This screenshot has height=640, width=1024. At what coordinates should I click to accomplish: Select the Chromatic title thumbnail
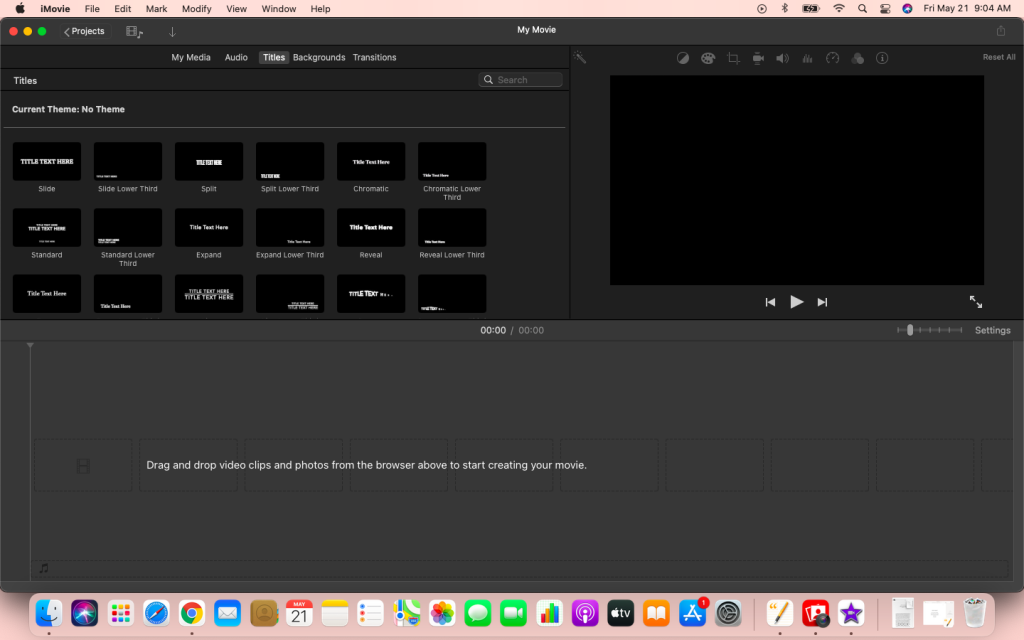(x=371, y=161)
